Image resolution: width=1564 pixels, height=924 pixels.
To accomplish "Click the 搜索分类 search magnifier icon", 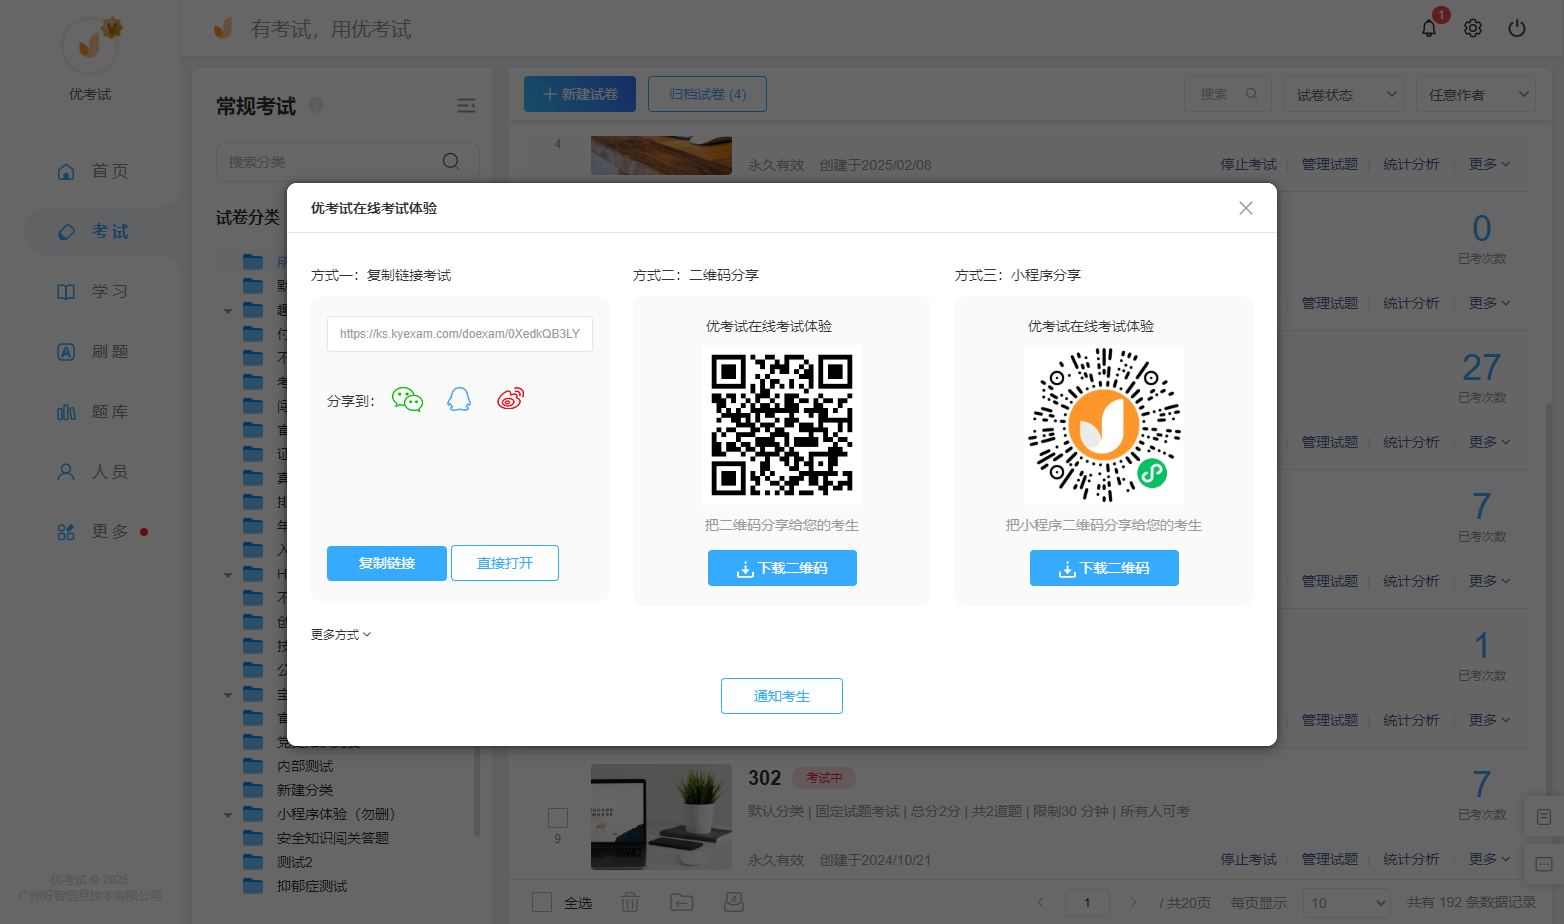I will [451, 161].
